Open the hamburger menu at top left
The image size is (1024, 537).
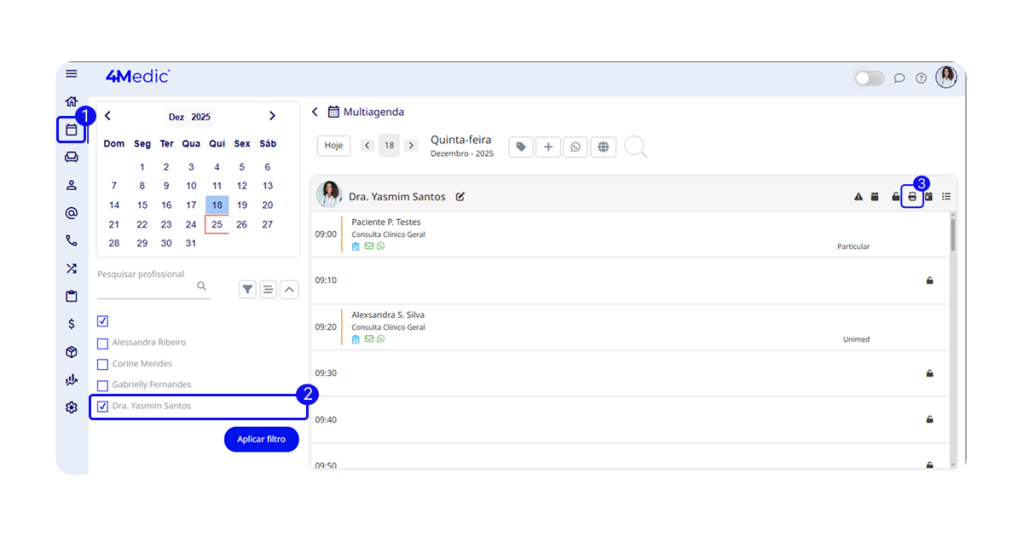point(71,74)
